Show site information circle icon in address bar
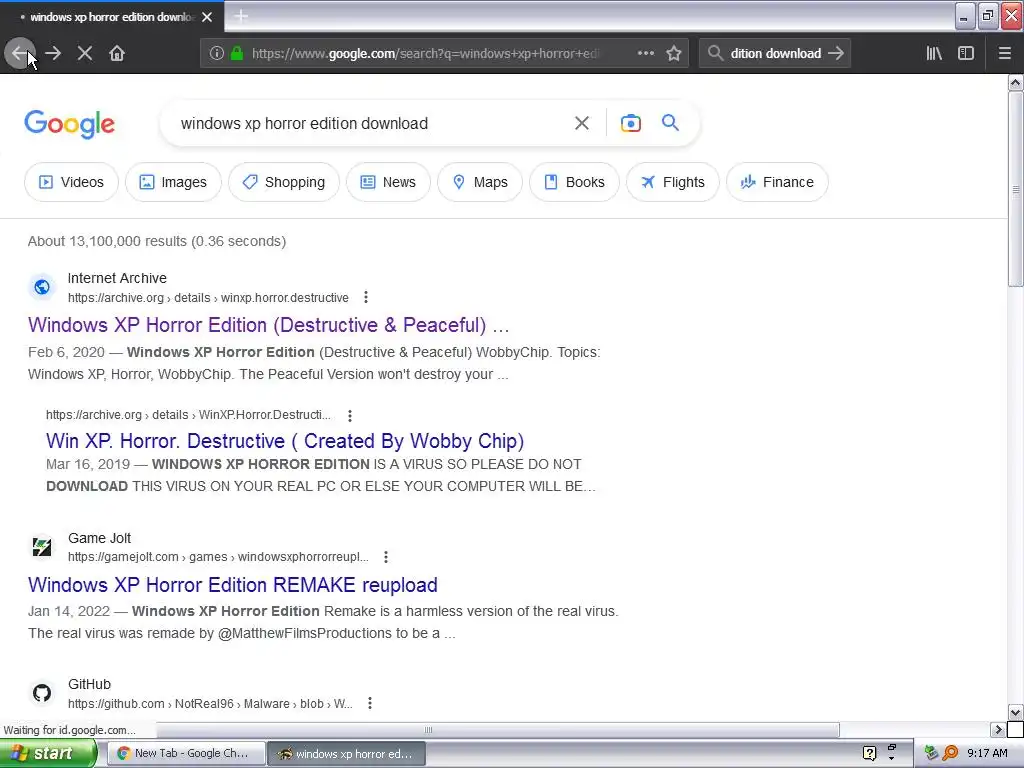This screenshot has width=1024, height=768. point(217,53)
